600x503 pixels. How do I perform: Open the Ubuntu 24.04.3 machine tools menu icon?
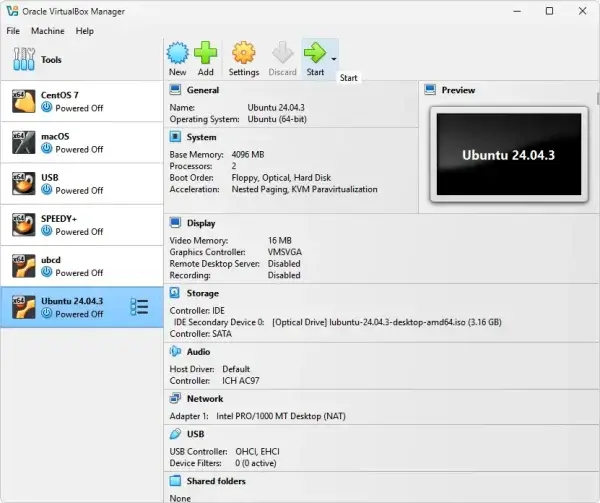pos(139,307)
